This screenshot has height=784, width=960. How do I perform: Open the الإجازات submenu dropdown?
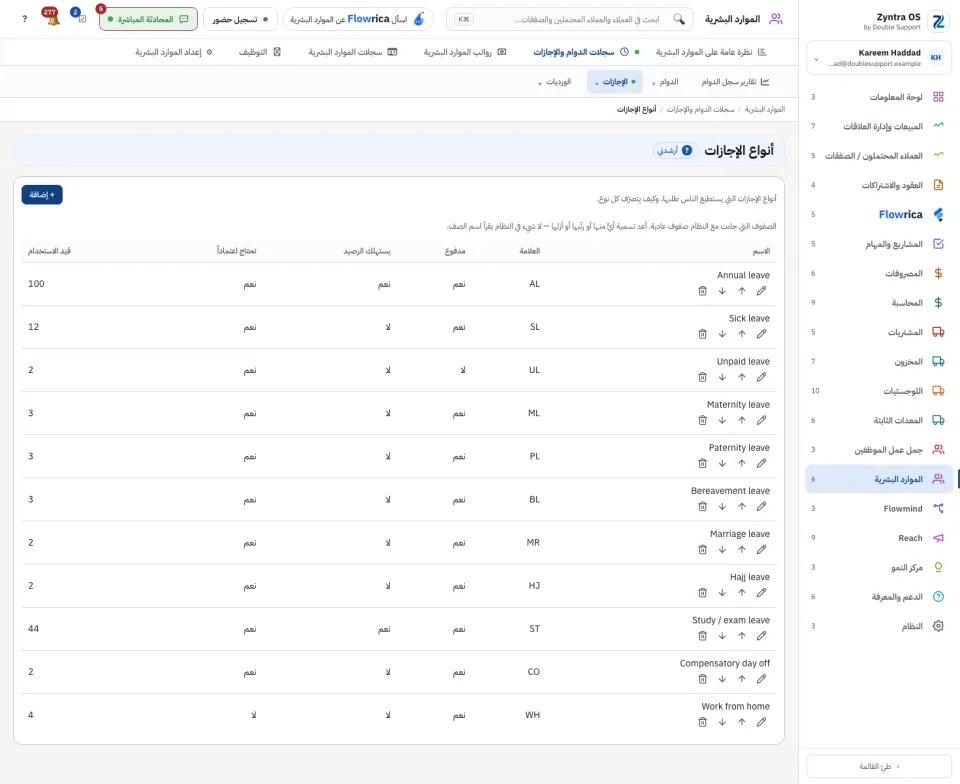click(x=615, y=81)
